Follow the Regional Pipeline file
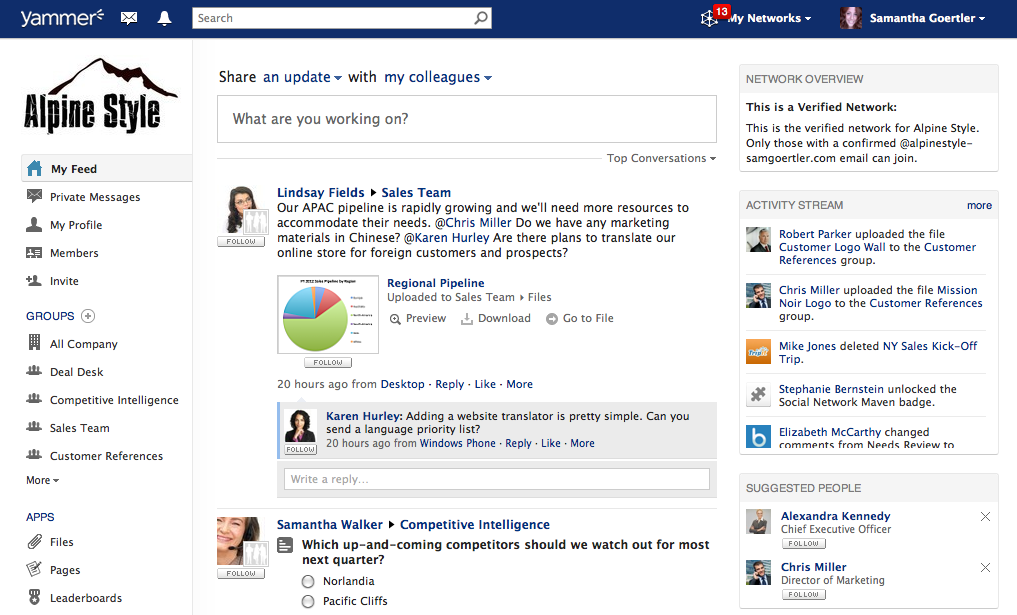 tap(328, 363)
